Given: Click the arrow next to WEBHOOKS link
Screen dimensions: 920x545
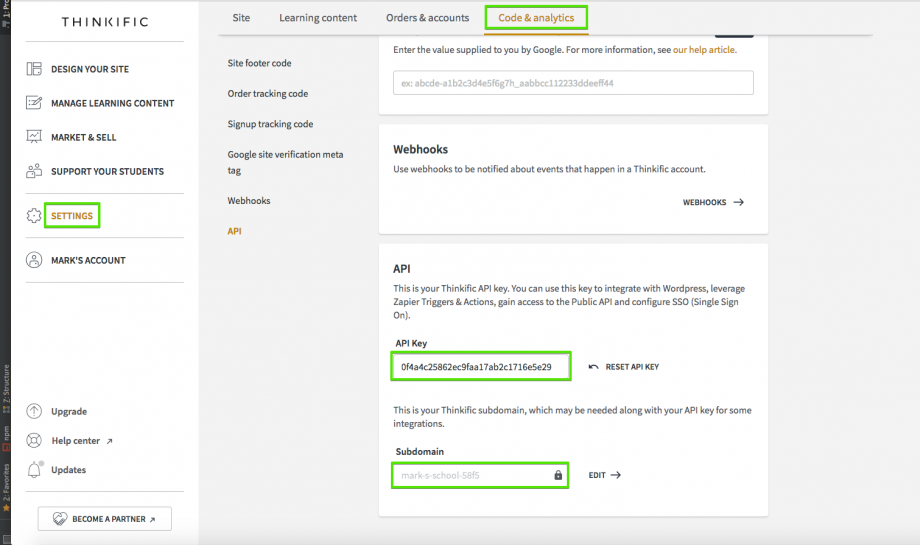Looking at the screenshot, I should pyautogui.click(x=739, y=202).
